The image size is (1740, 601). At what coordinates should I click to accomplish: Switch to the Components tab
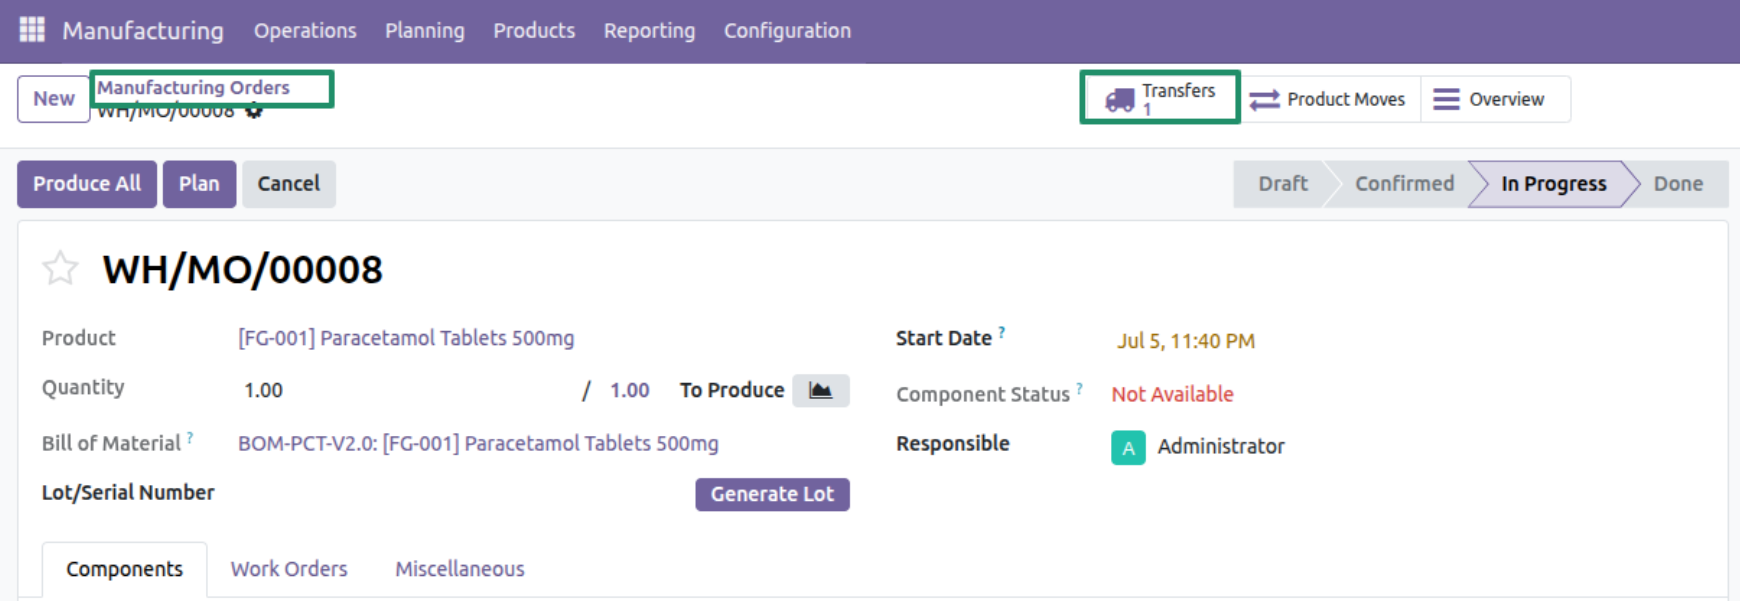coord(125,569)
